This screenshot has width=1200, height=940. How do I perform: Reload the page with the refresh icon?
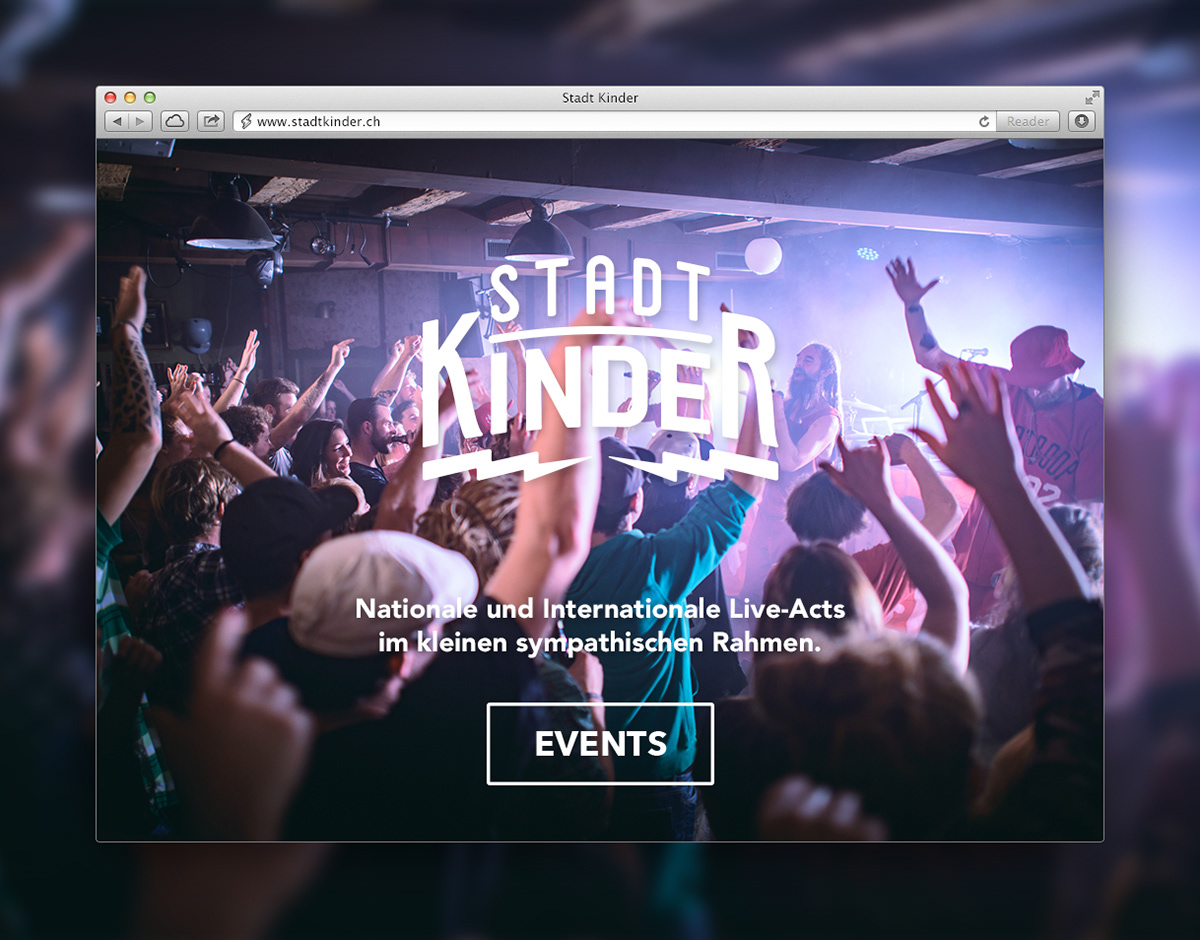[984, 122]
